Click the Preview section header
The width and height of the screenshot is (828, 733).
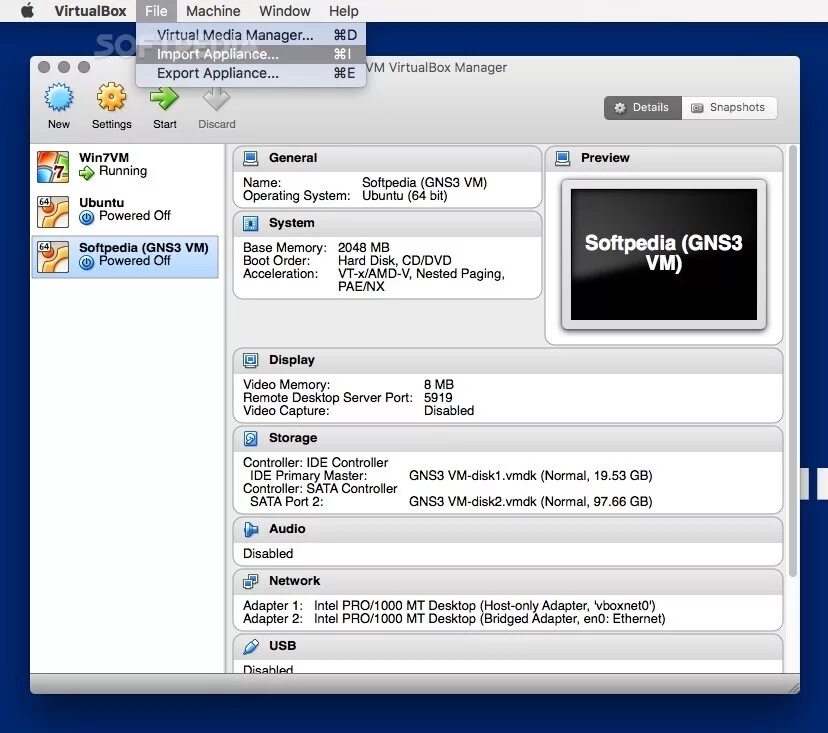pyautogui.click(x=663, y=158)
